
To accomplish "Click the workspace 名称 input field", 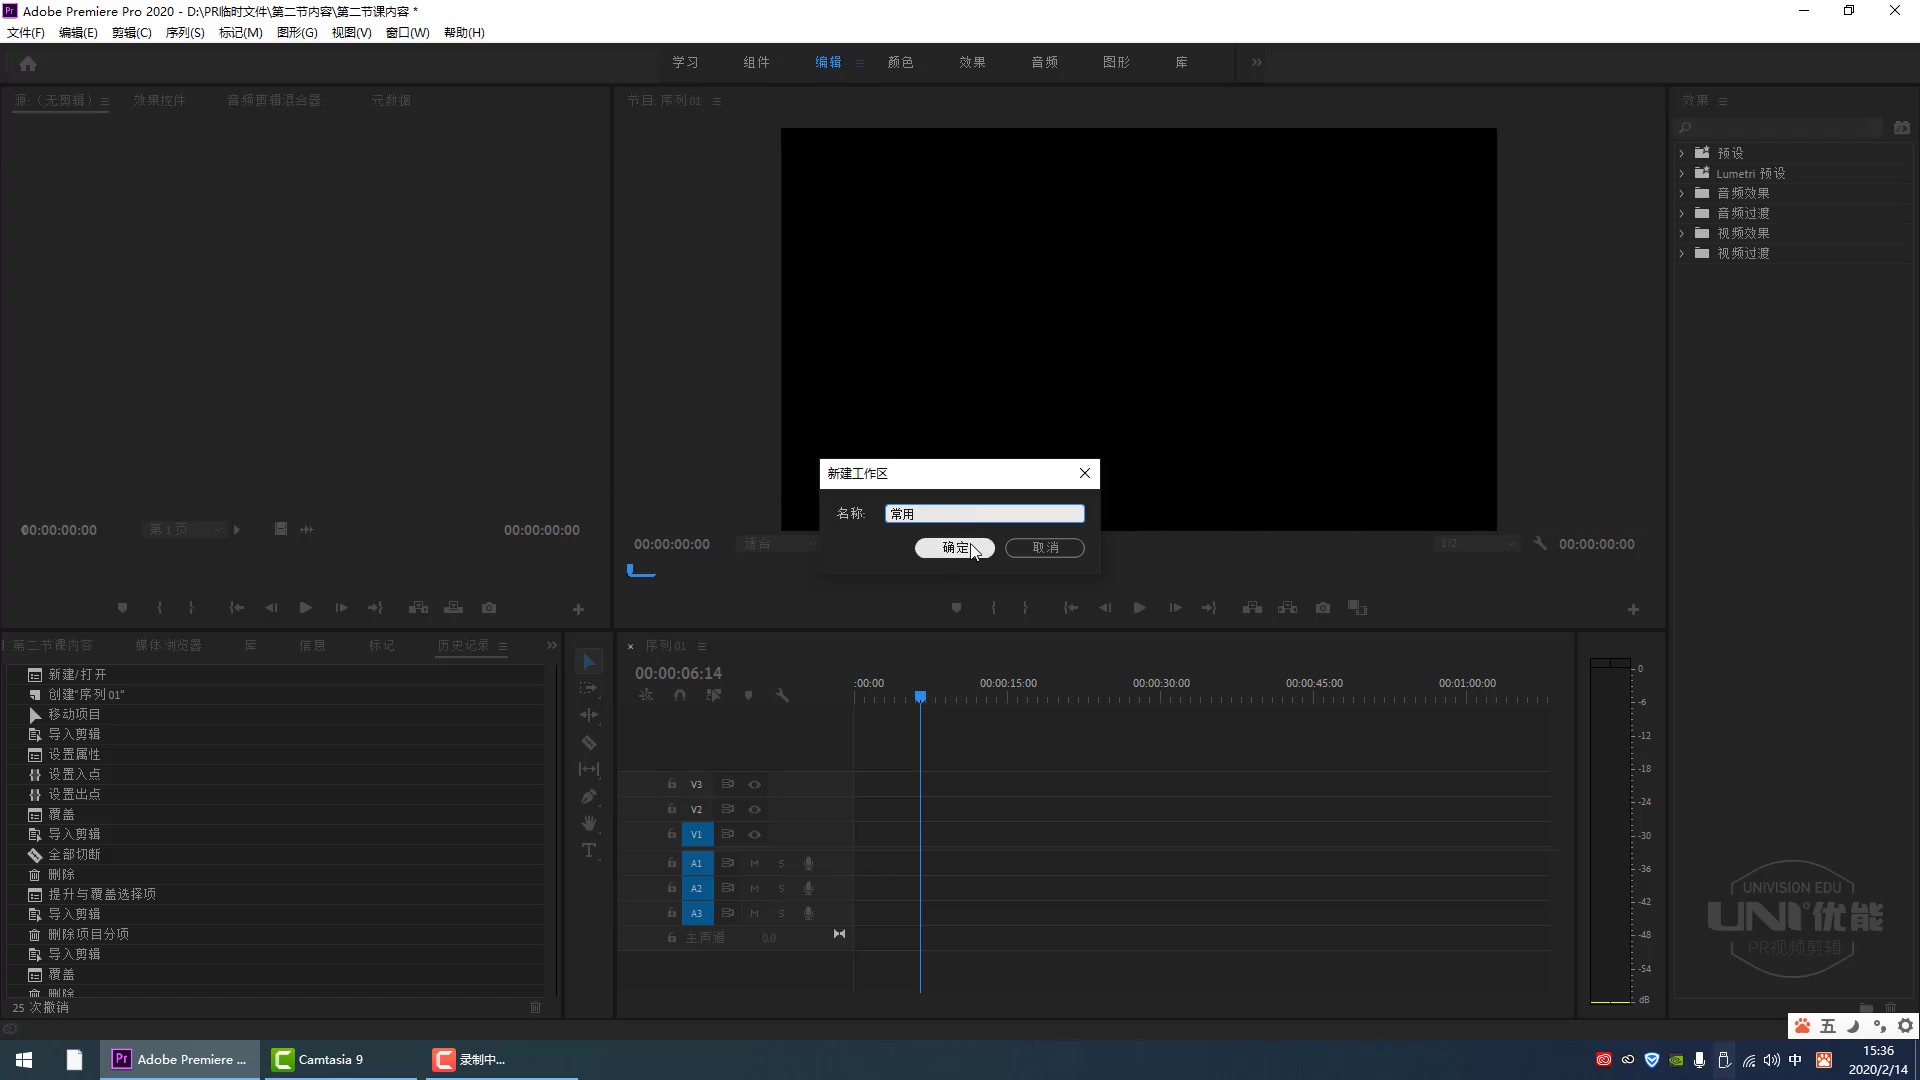I will pos(984,514).
